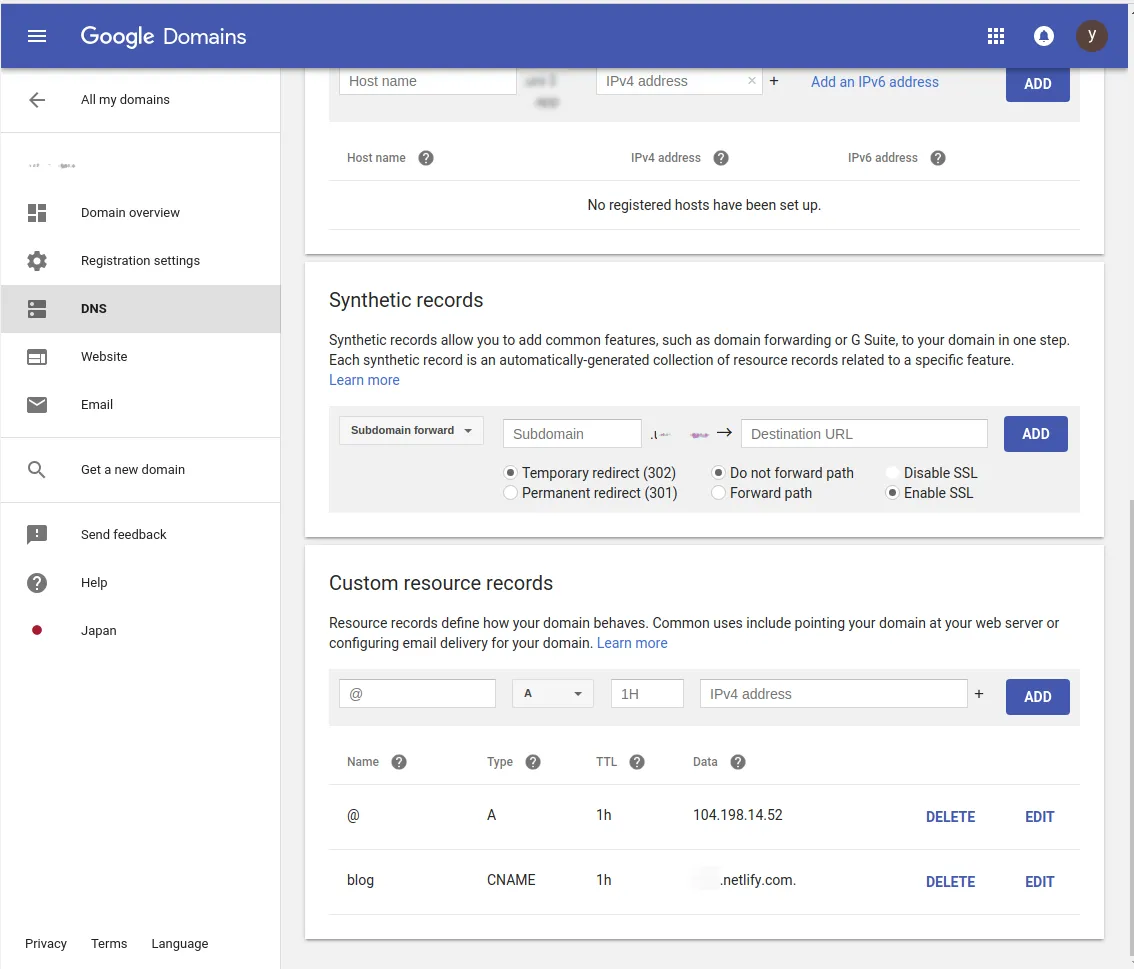Open help tooltip next to Name column
Screen dimensions: 1134x969
399,762
